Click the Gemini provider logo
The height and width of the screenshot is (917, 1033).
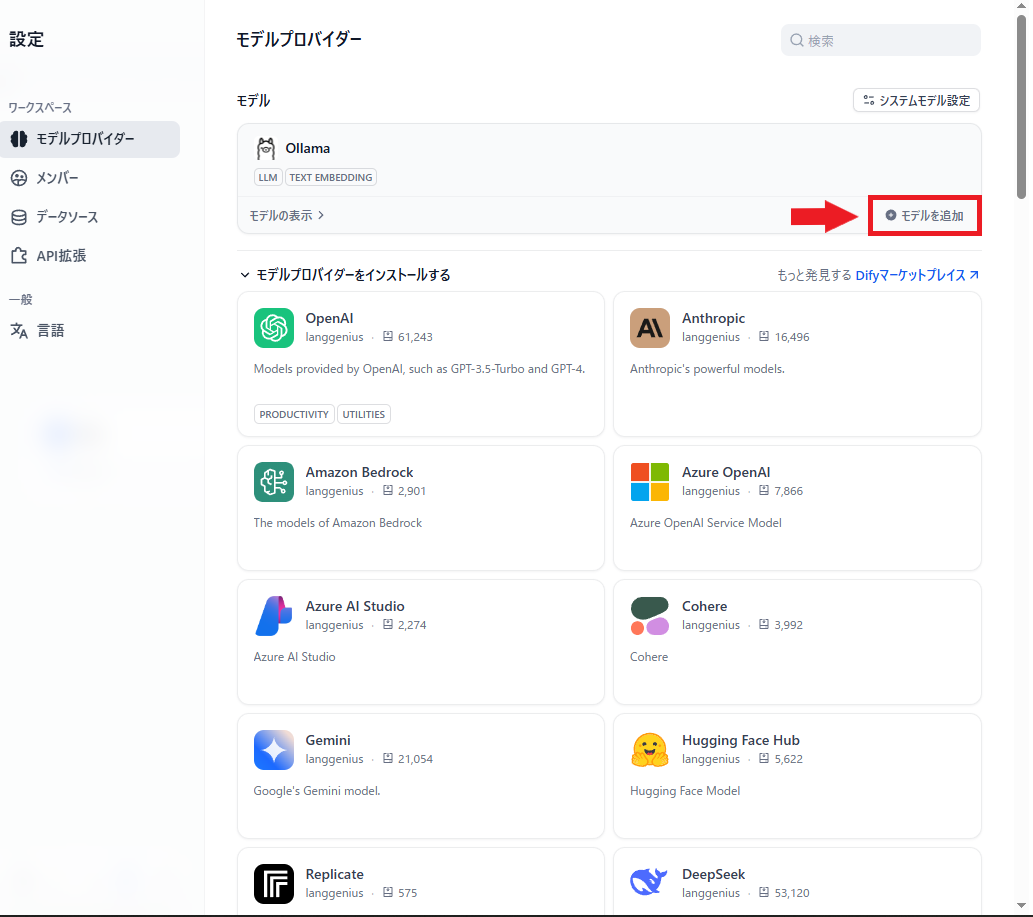click(x=273, y=750)
